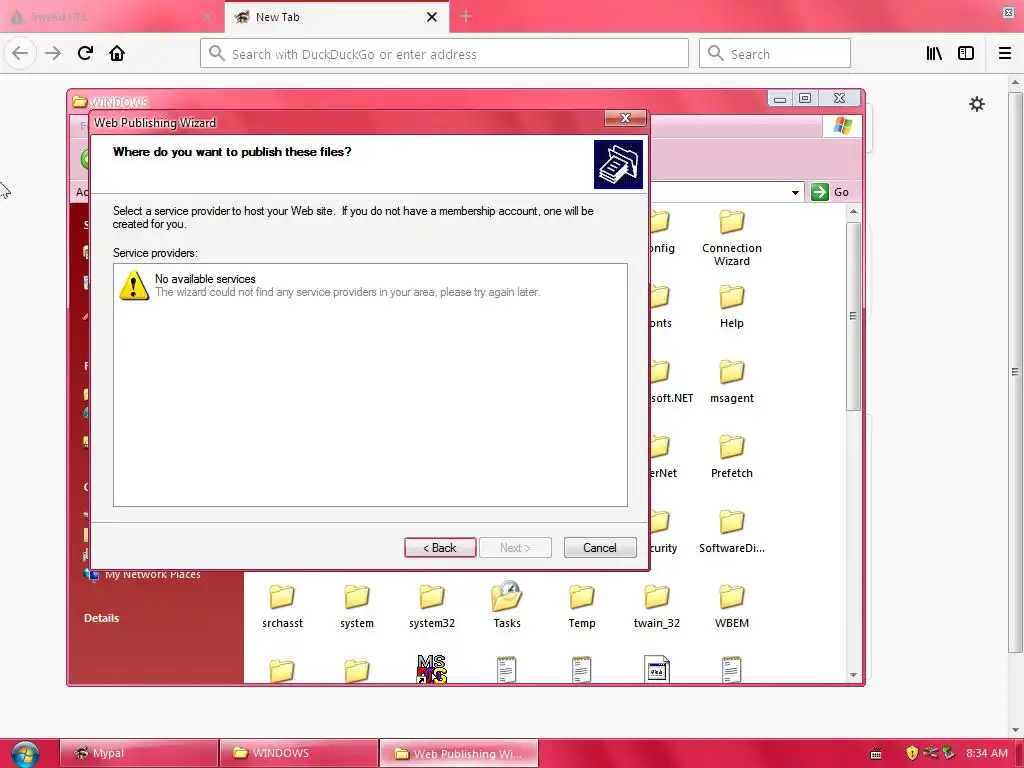Viewport: 1024px width, 768px height.
Task: Select the system folder
Action: [x=357, y=607]
